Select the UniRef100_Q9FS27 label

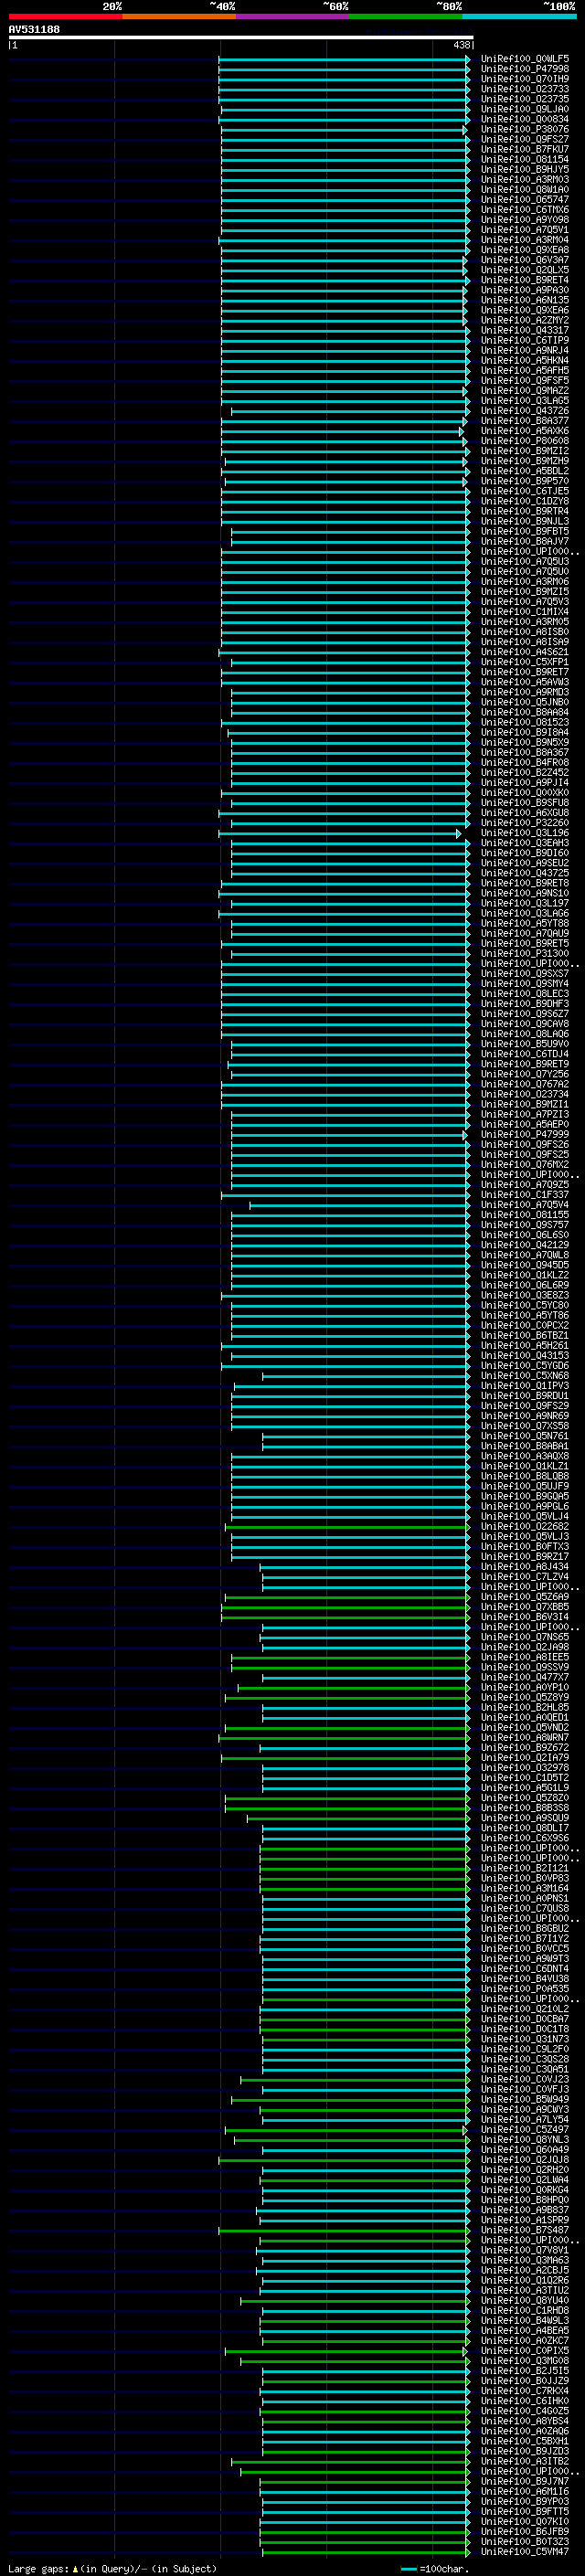[525, 139]
